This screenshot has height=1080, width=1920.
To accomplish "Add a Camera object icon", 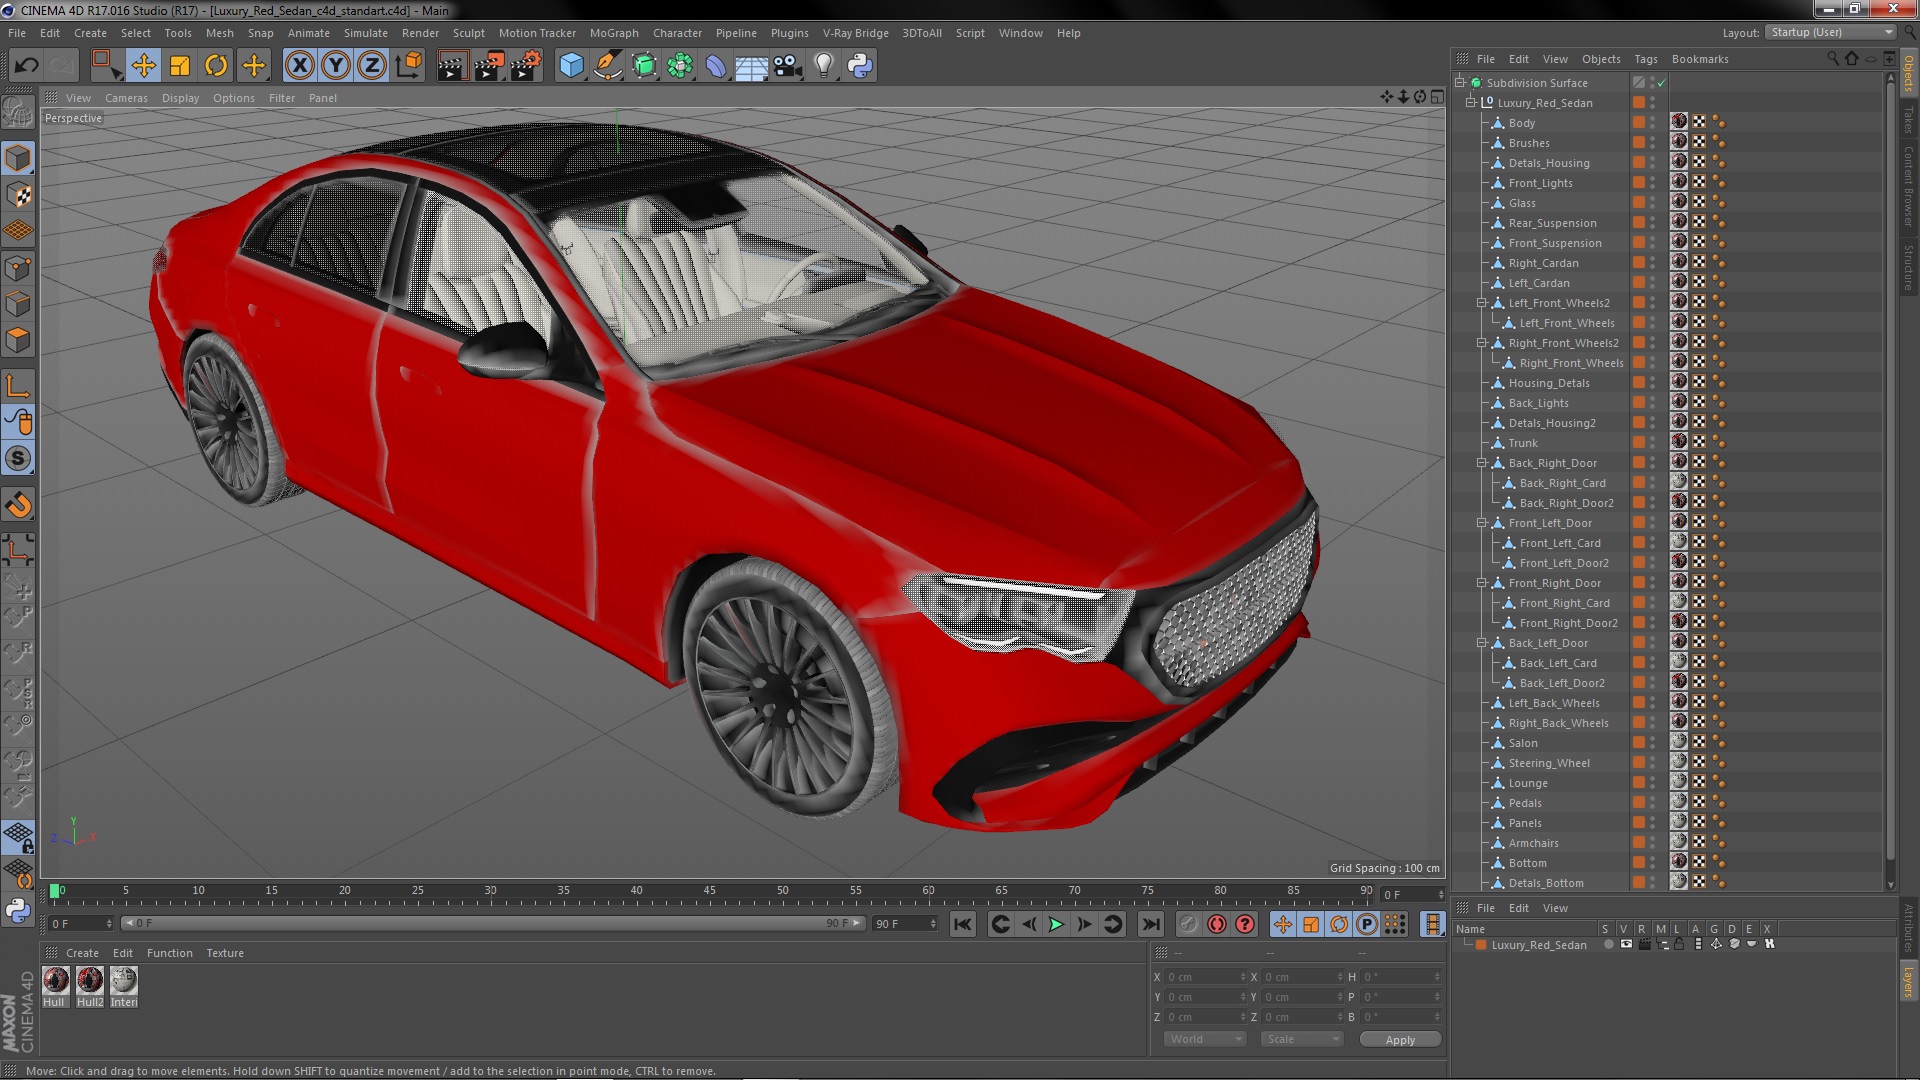I will [788, 66].
